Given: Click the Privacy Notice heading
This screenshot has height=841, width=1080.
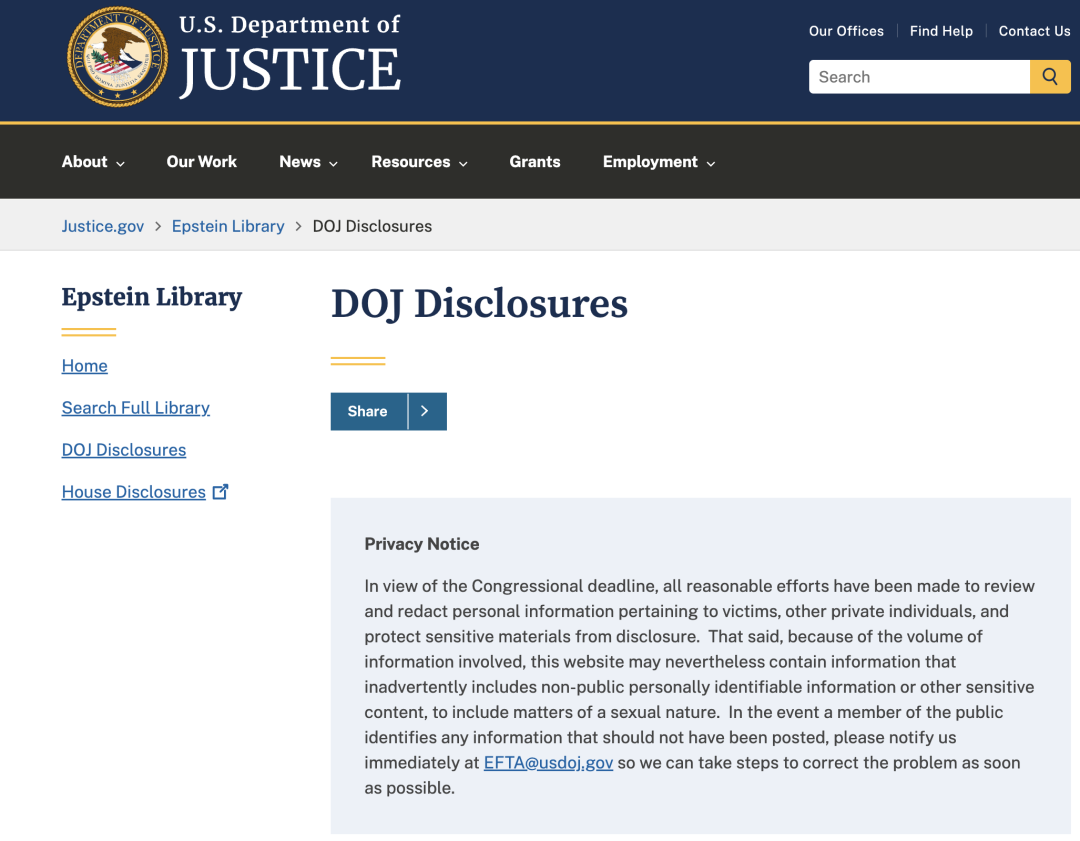Looking at the screenshot, I should coord(422,544).
